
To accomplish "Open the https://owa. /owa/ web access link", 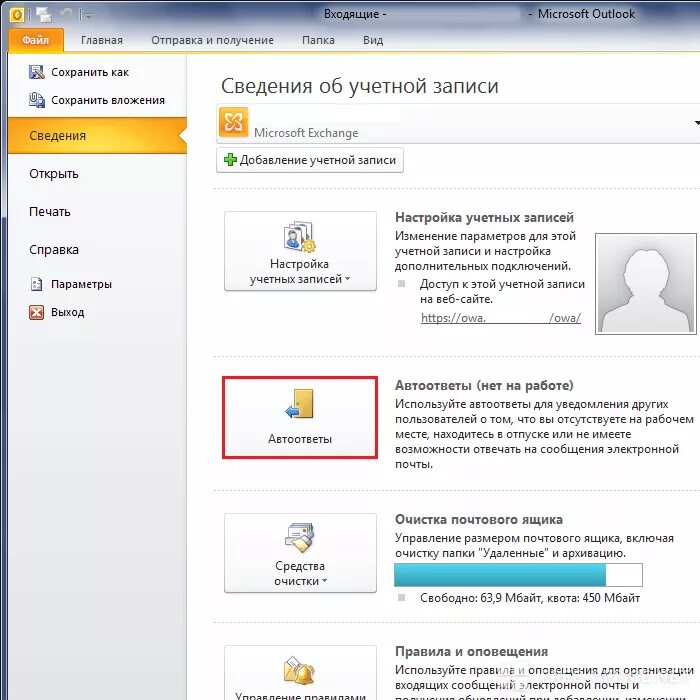I will [x=501, y=318].
